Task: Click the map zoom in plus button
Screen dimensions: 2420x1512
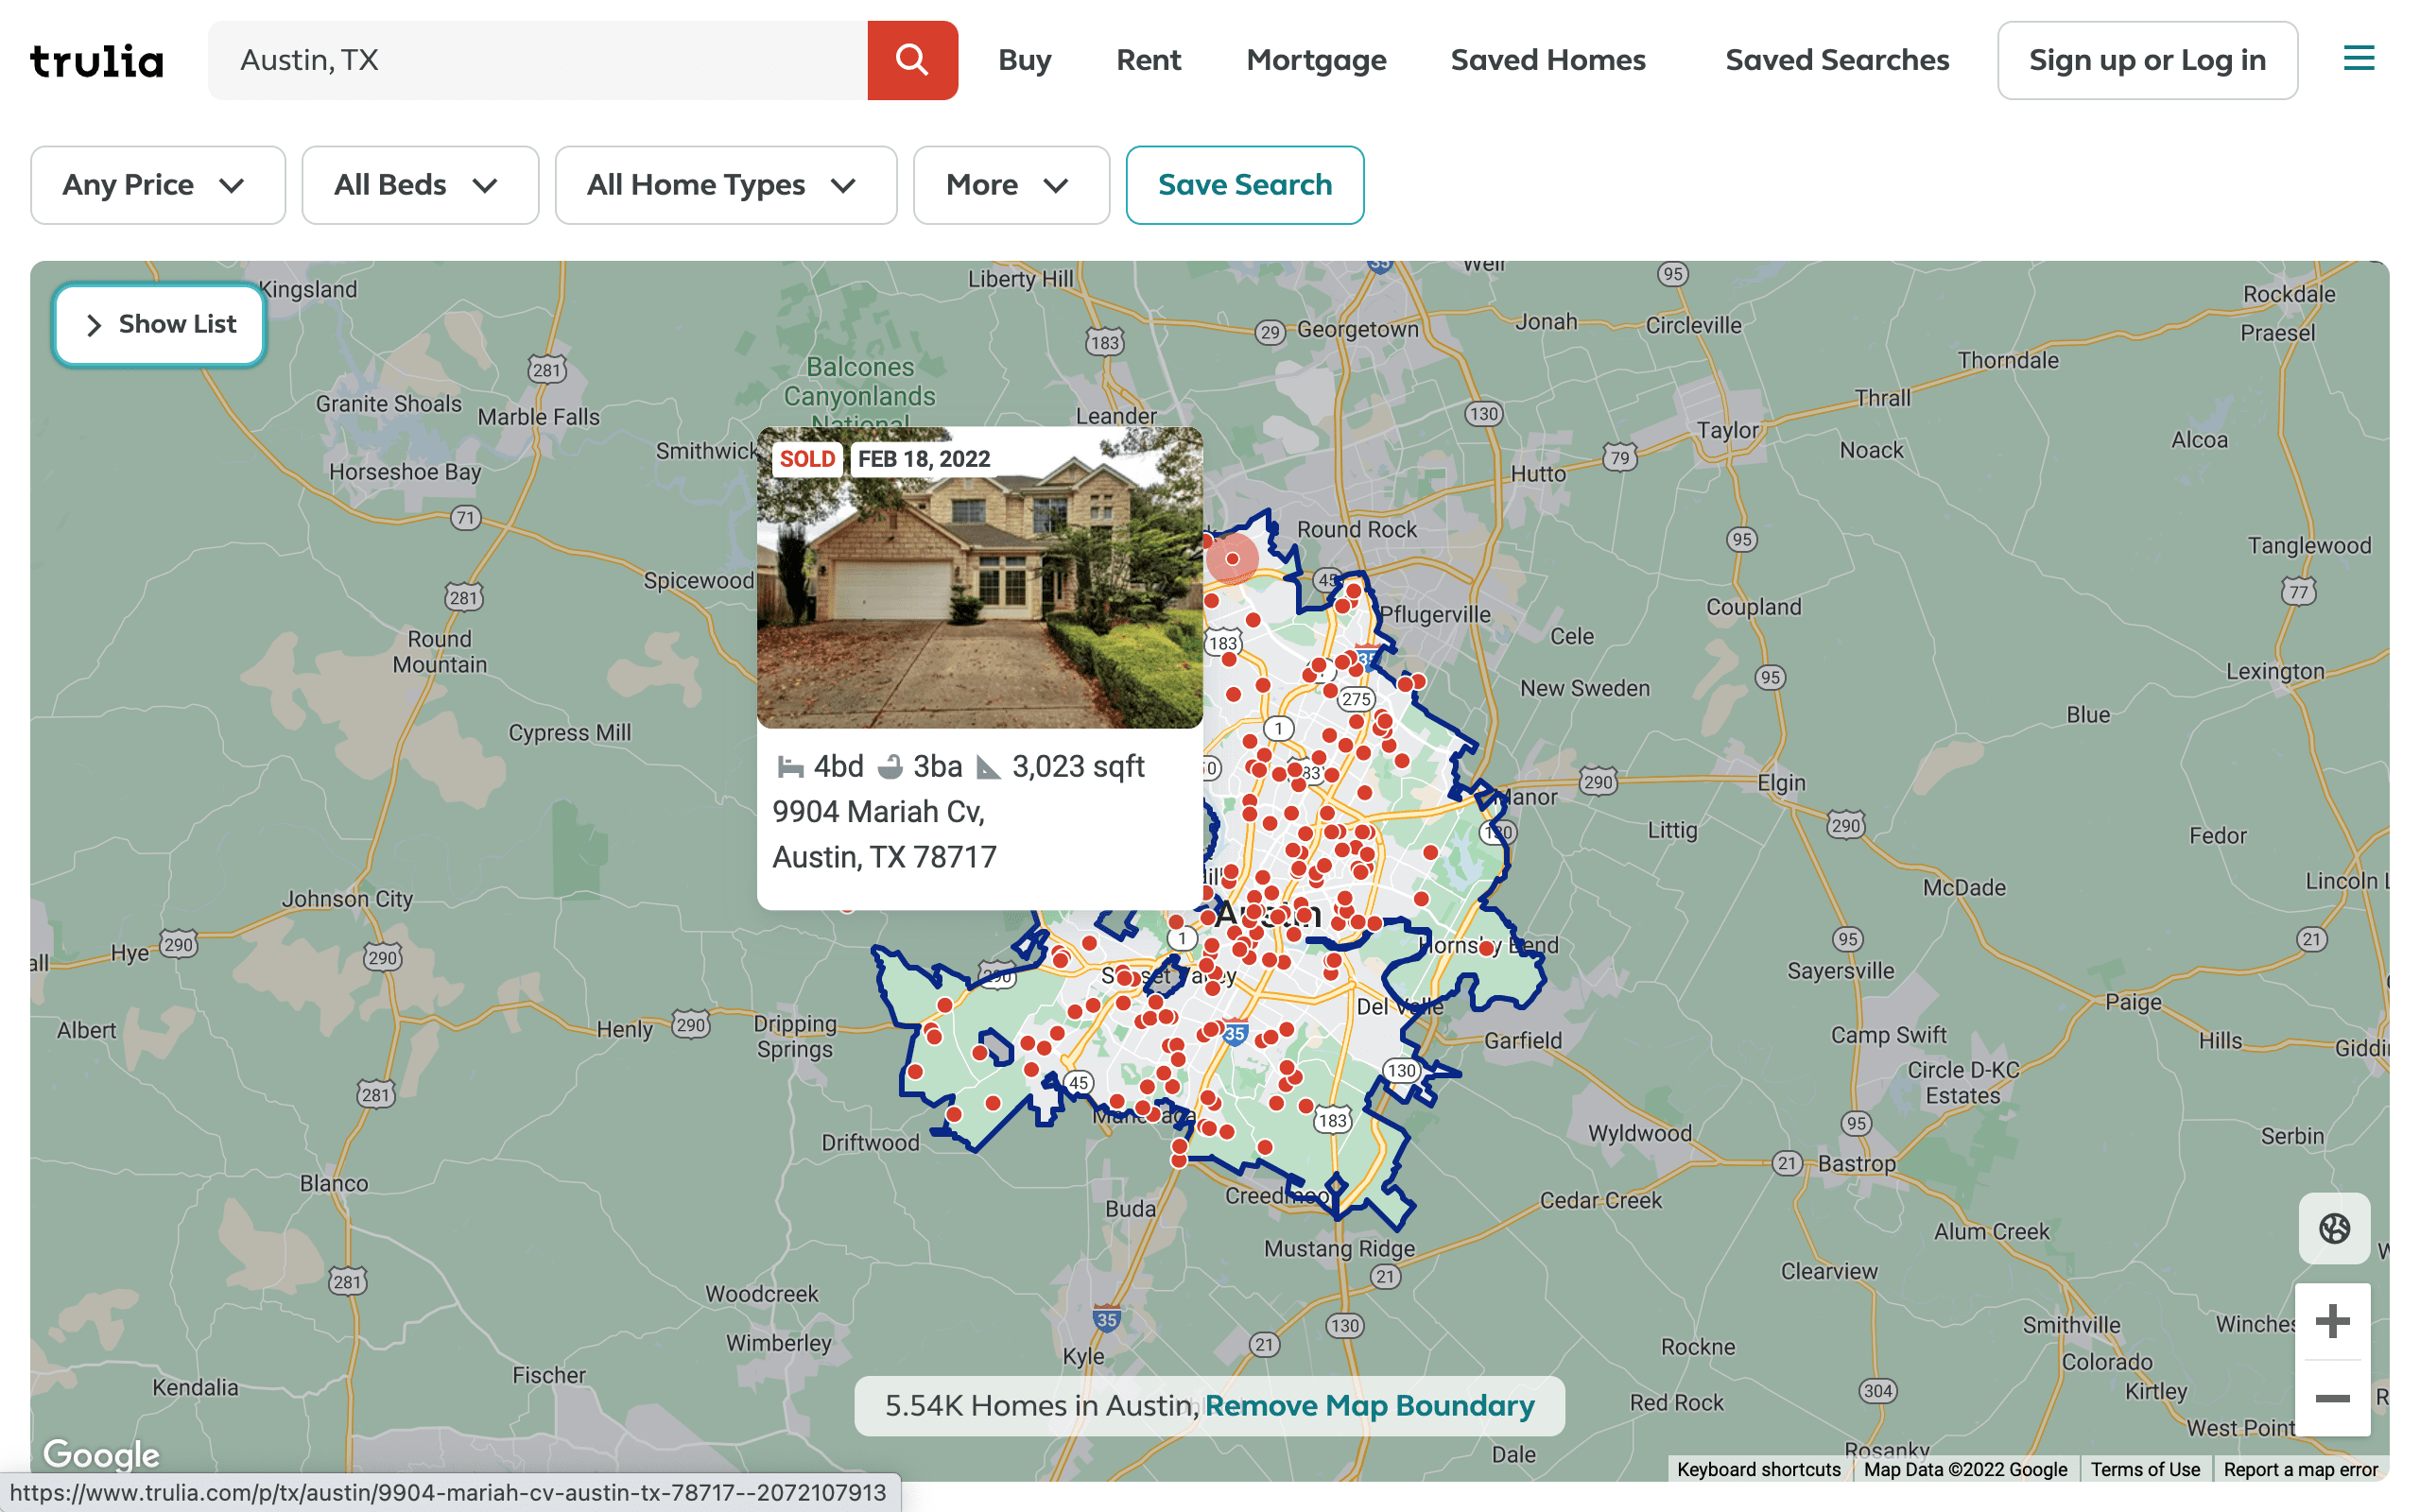Action: 2331,1321
